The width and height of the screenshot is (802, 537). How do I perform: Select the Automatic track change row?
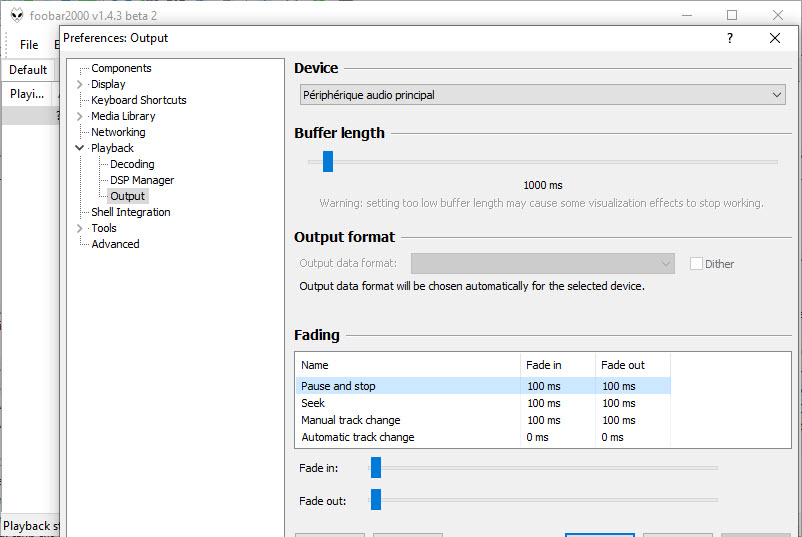[x=483, y=437]
